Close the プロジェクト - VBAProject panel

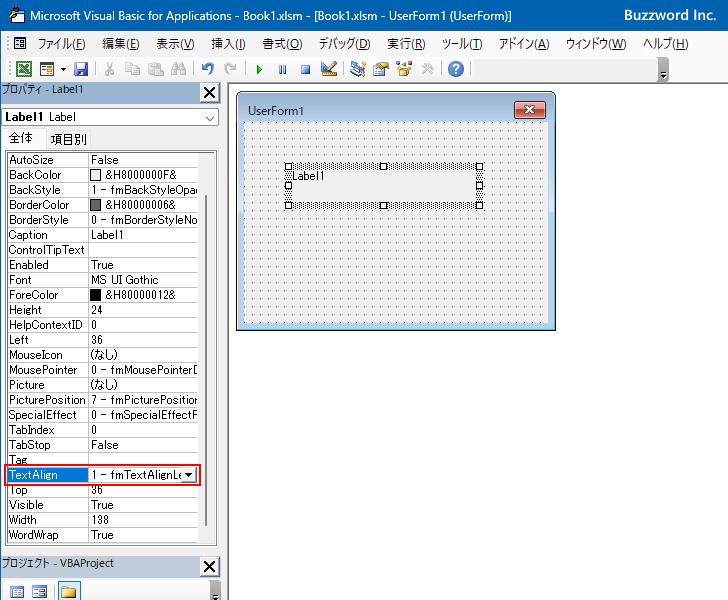tap(209, 567)
